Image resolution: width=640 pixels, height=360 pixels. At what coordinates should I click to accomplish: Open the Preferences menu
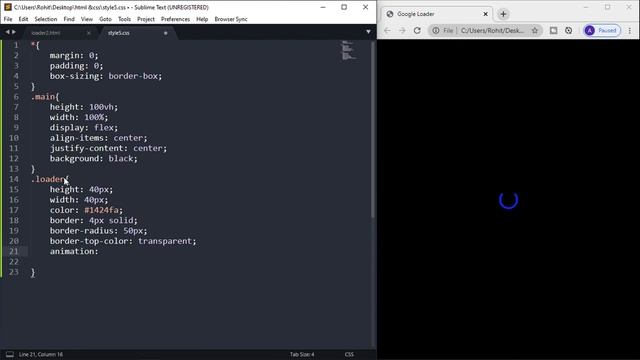point(176,19)
